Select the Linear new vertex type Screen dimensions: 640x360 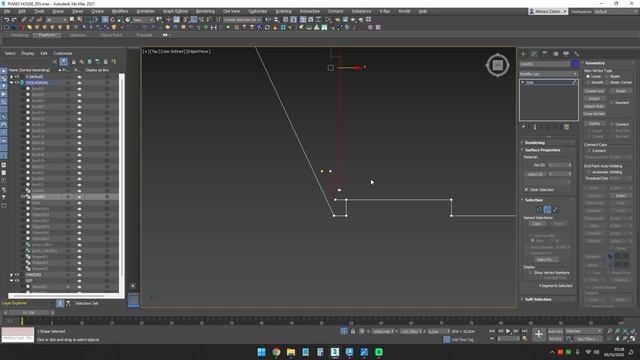point(588,76)
